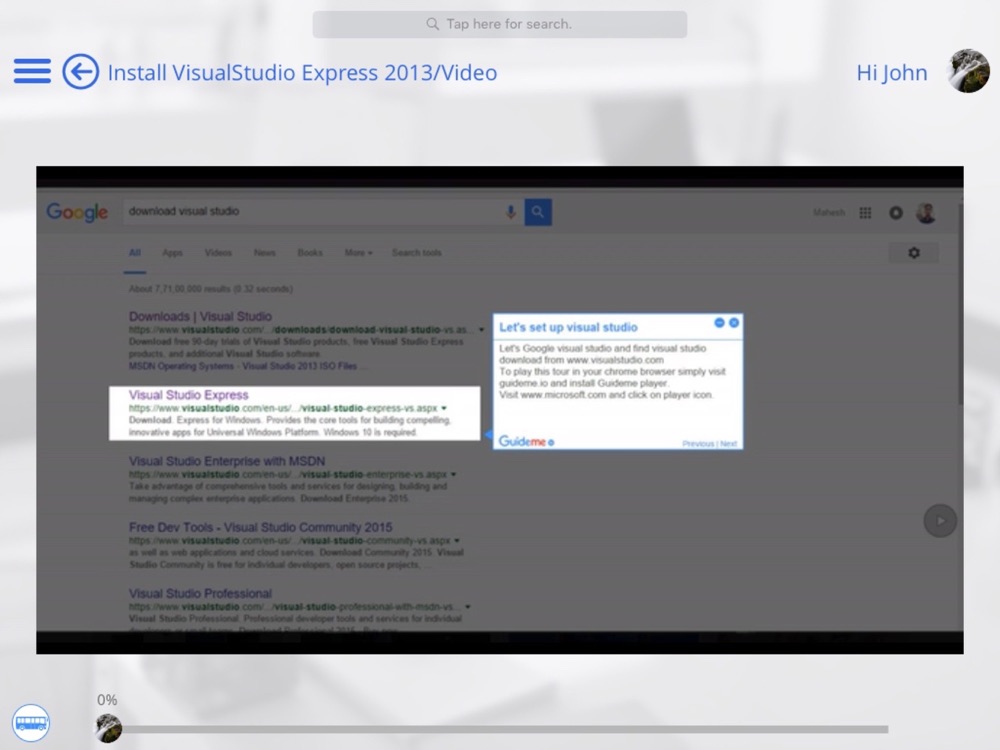Open John's profile avatar
Screen dimensions: 1000x750
point(969,71)
